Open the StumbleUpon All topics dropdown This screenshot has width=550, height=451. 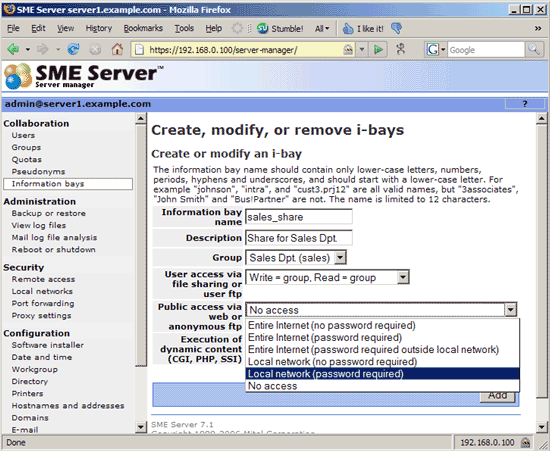(x=322, y=29)
